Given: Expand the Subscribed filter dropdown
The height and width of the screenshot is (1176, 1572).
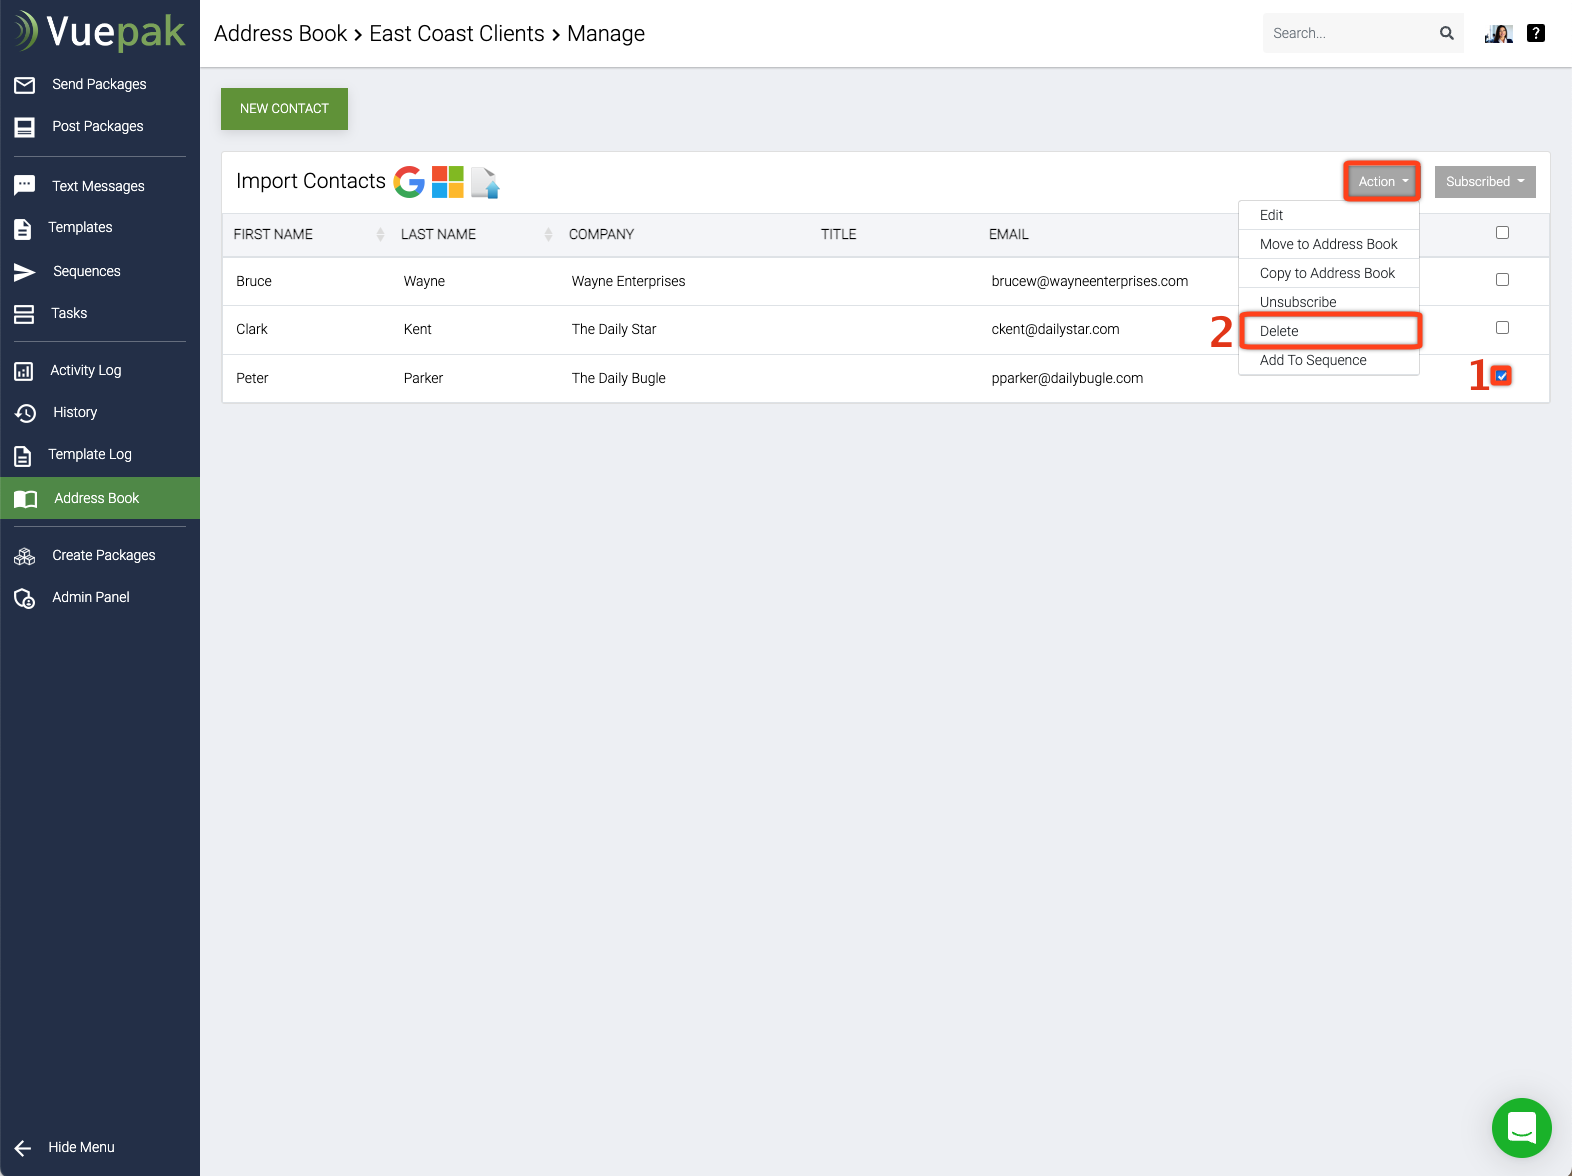Looking at the screenshot, I should coord(1485,181).
